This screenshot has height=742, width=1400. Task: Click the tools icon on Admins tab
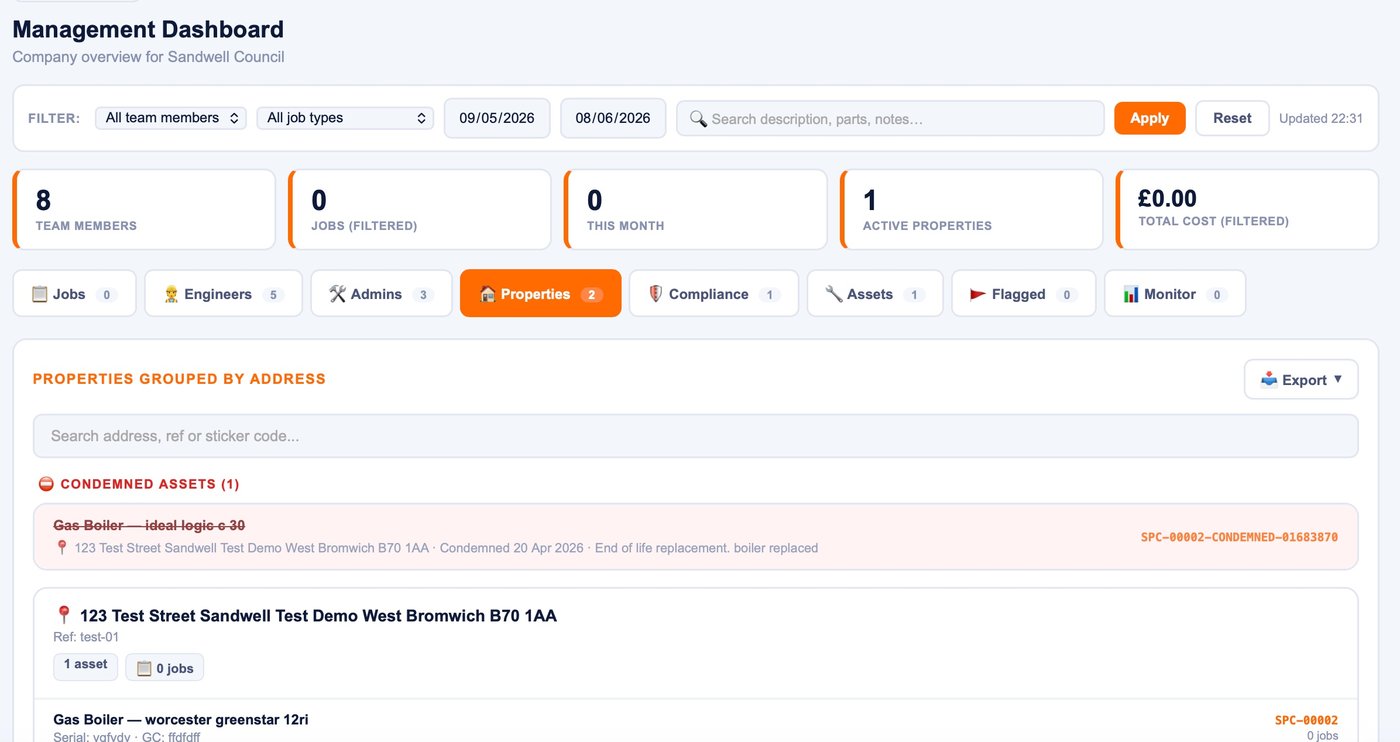[337, 294]
